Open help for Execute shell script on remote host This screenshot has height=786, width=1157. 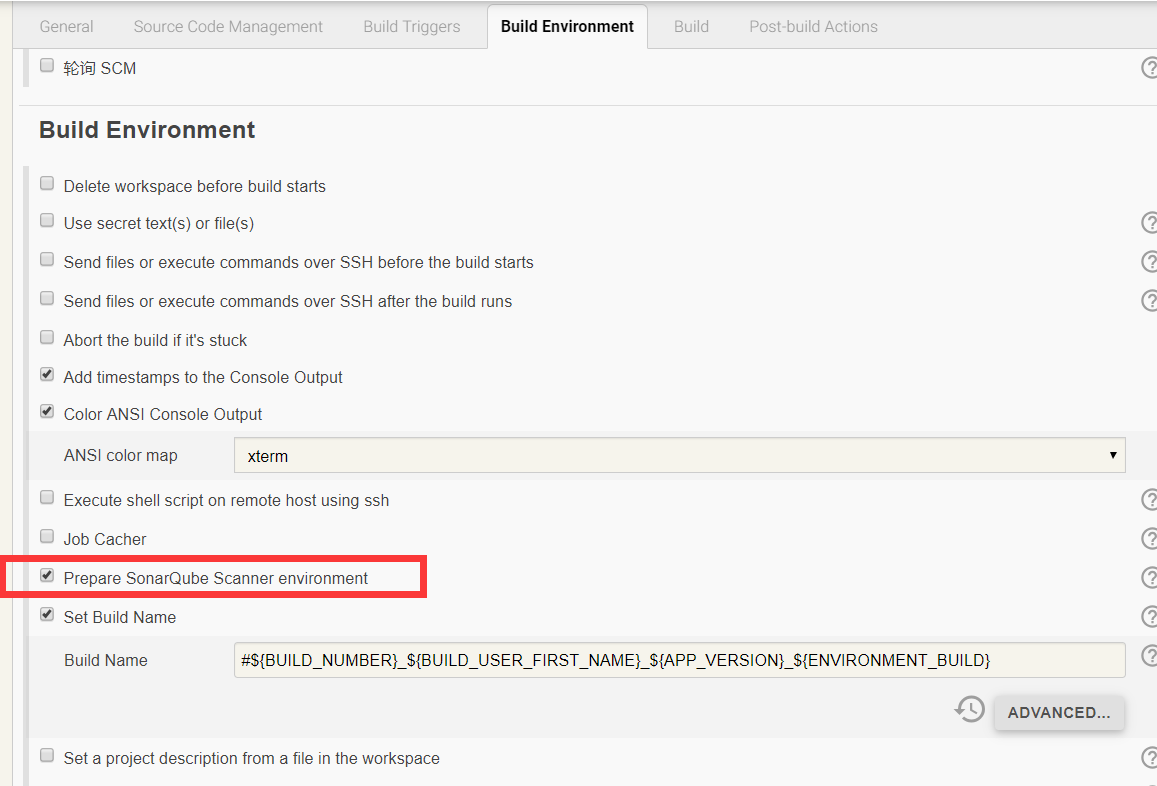(x=1150, y=500)
